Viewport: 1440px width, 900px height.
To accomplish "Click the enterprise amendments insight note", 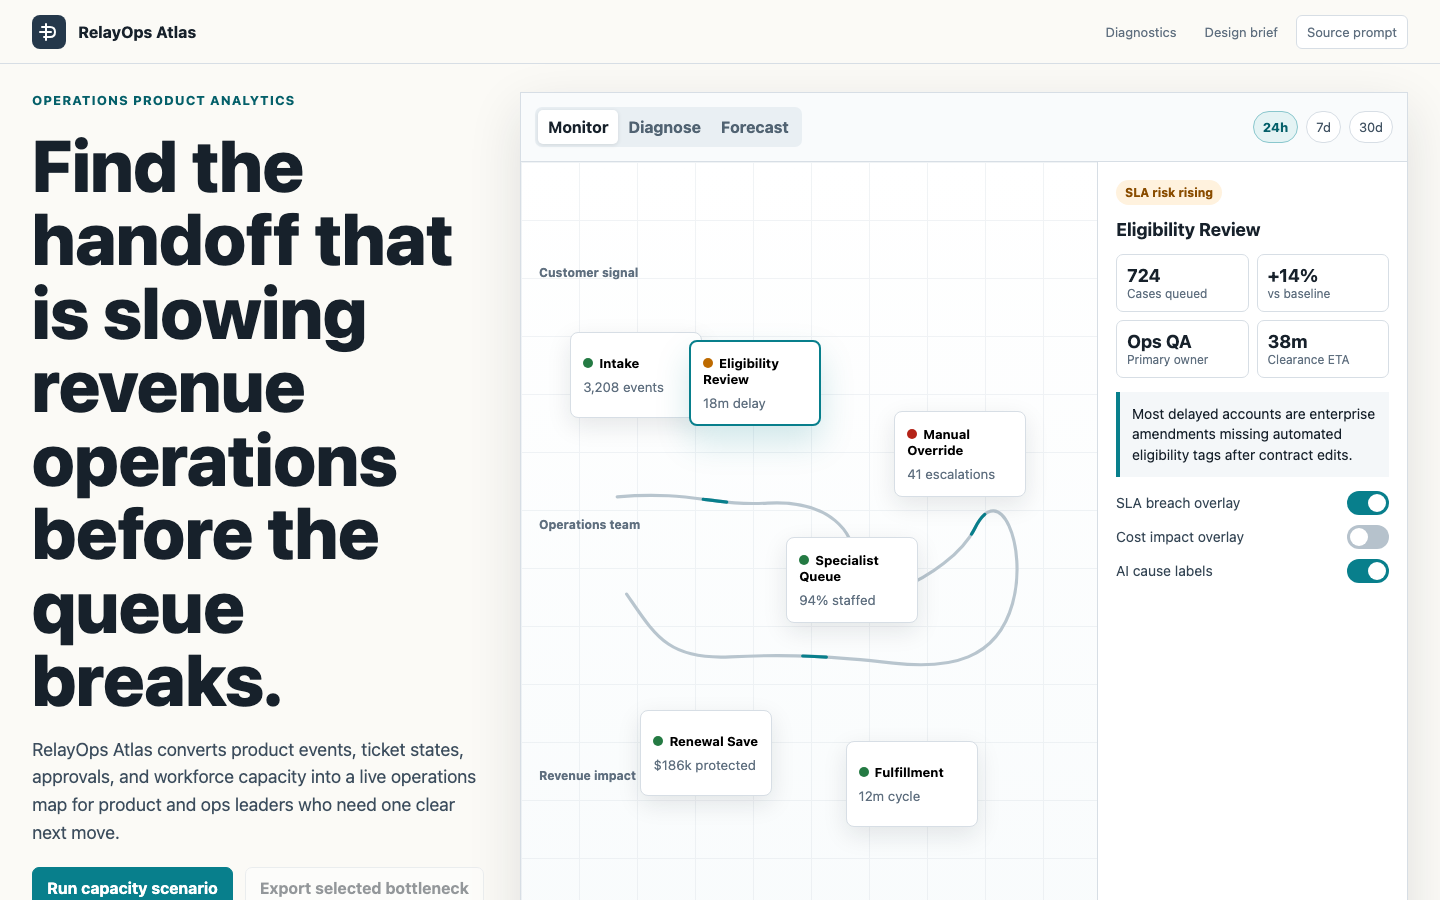I will [1253, 434].
